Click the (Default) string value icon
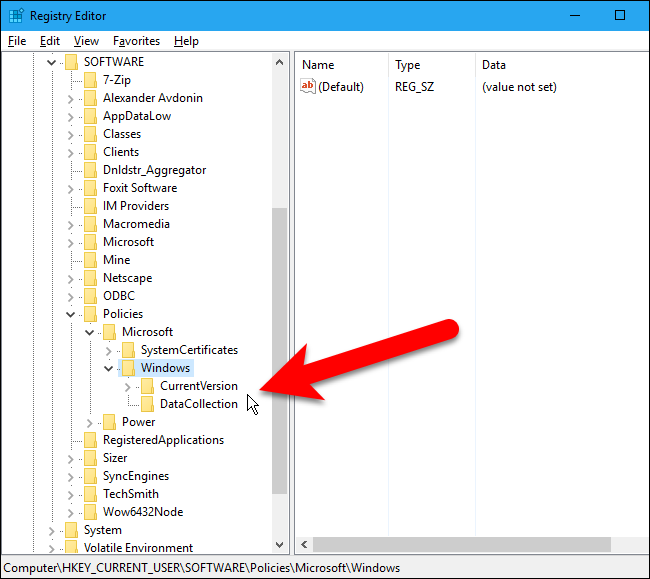The width and height of the screenshot is (650, 579). point(308,86)
